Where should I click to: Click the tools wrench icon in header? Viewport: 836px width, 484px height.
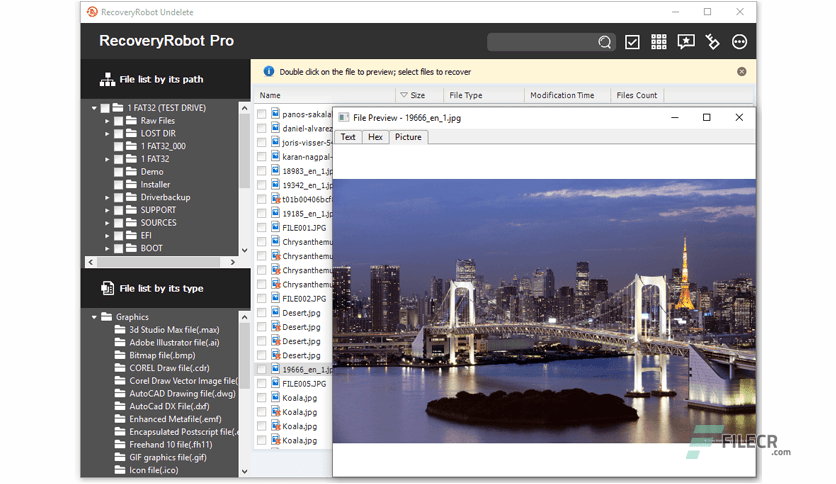712,42
